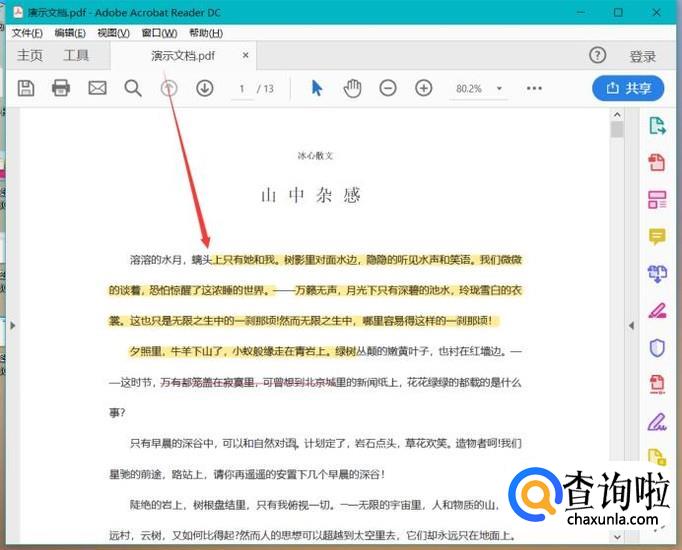Zoom in with the plus icon

tap(424, 88)
